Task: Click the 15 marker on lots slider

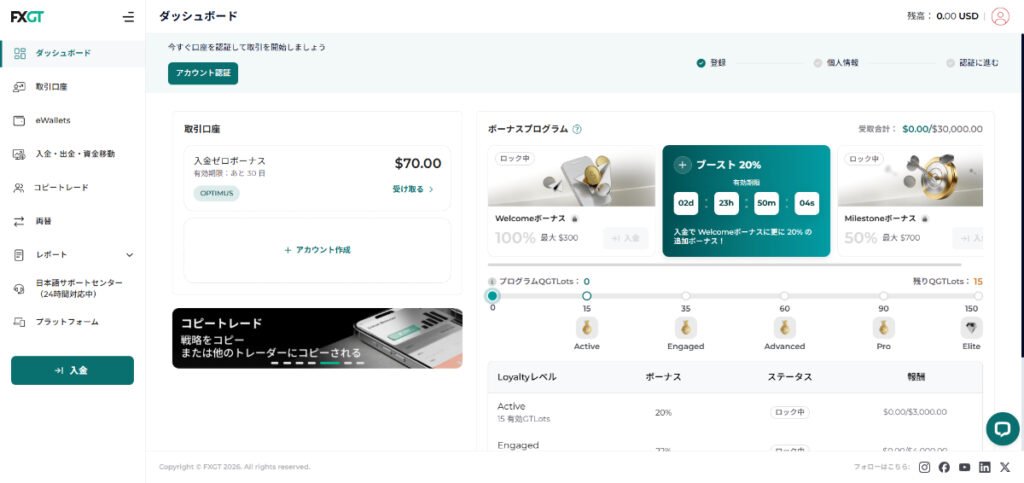Action: click(x=586, y=296)
